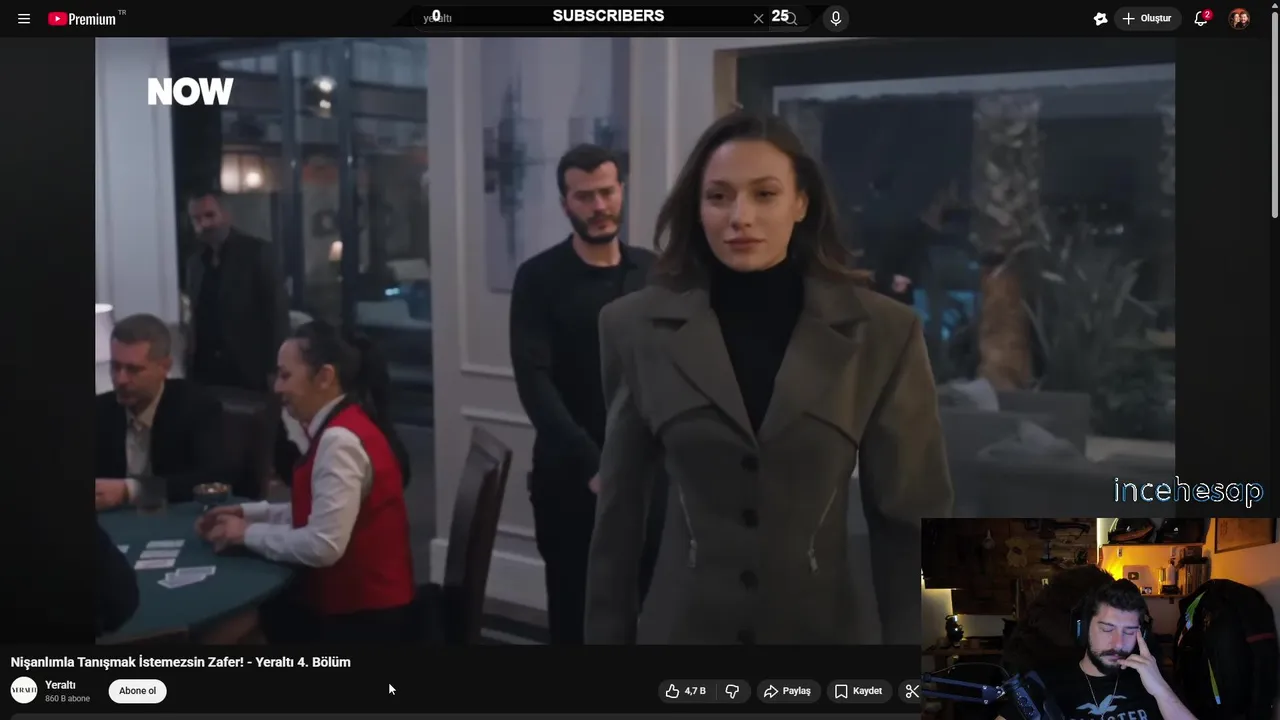Open the account avatar menu
This screenshot has height=720, width=1280.
pyautogui.click(x=1239, y=19)
